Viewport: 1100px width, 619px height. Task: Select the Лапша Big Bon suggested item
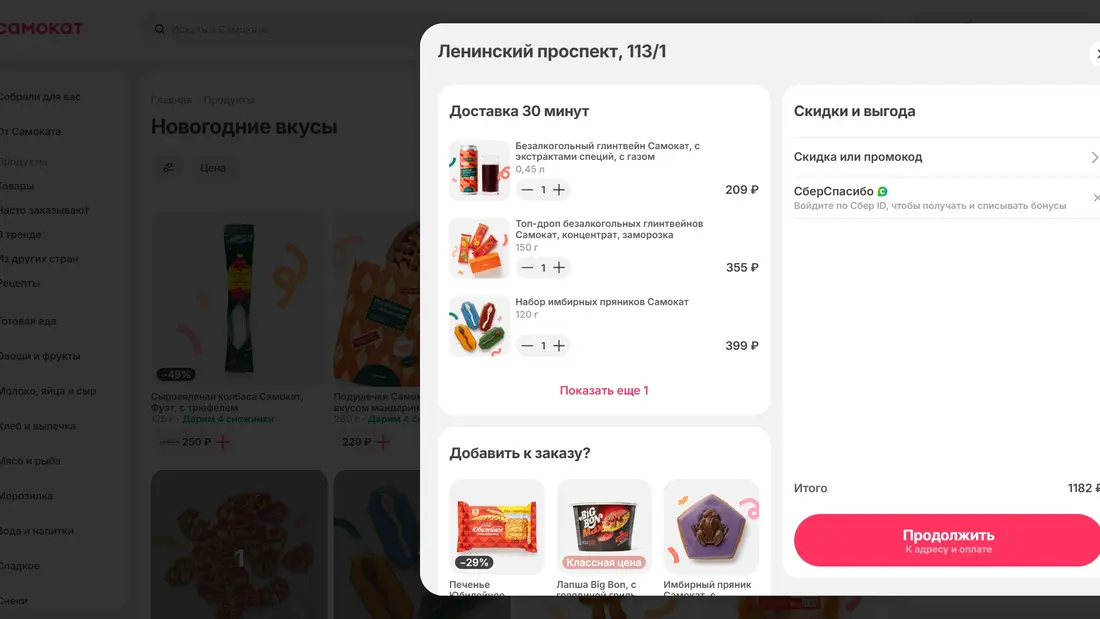pos(604,525)
